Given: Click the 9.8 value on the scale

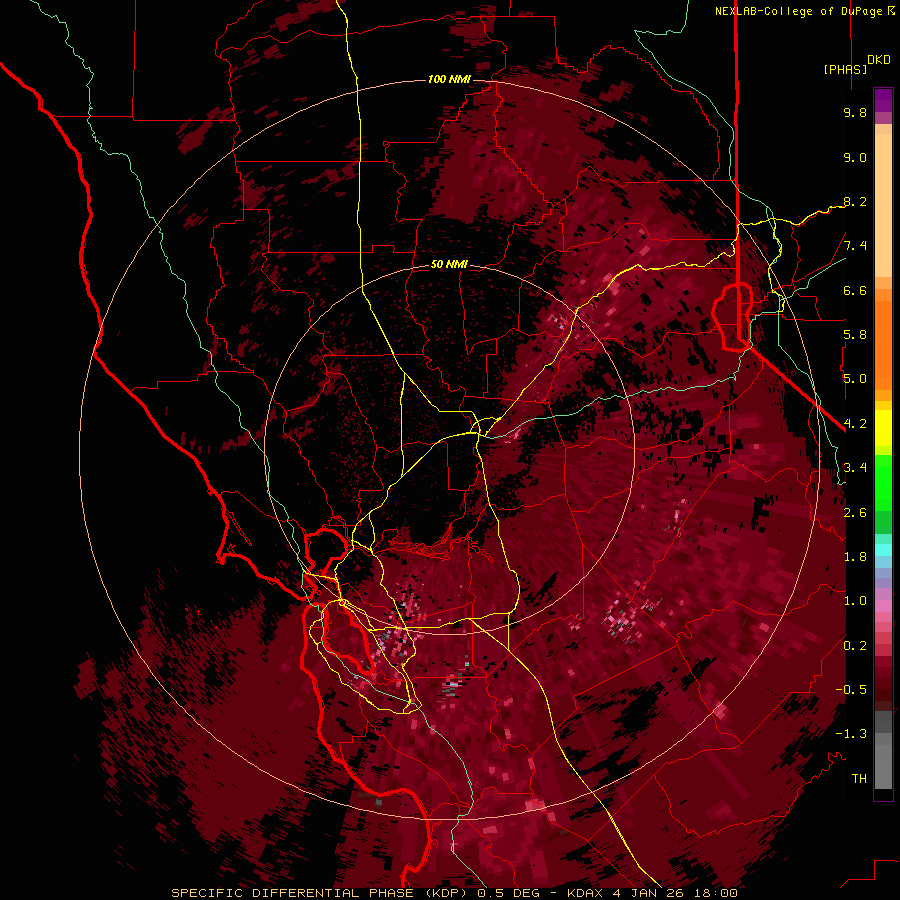Looking at the screenshot, I should coord(855,112).
